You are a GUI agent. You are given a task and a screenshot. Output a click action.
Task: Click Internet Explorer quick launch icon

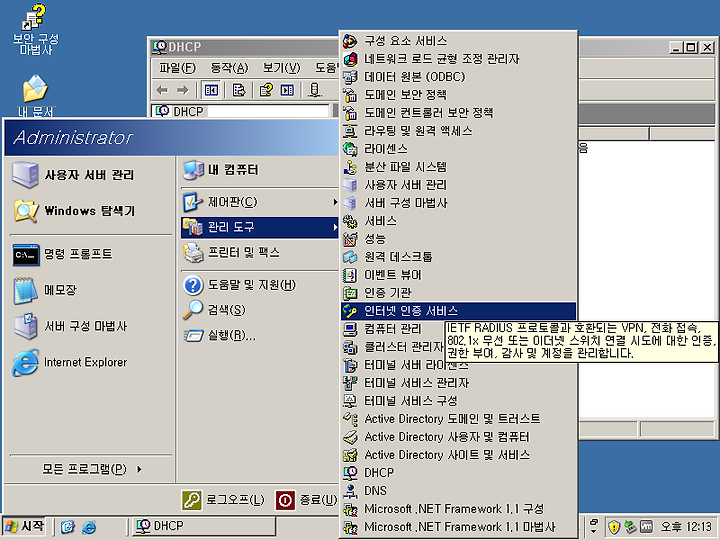pos(89,526)
